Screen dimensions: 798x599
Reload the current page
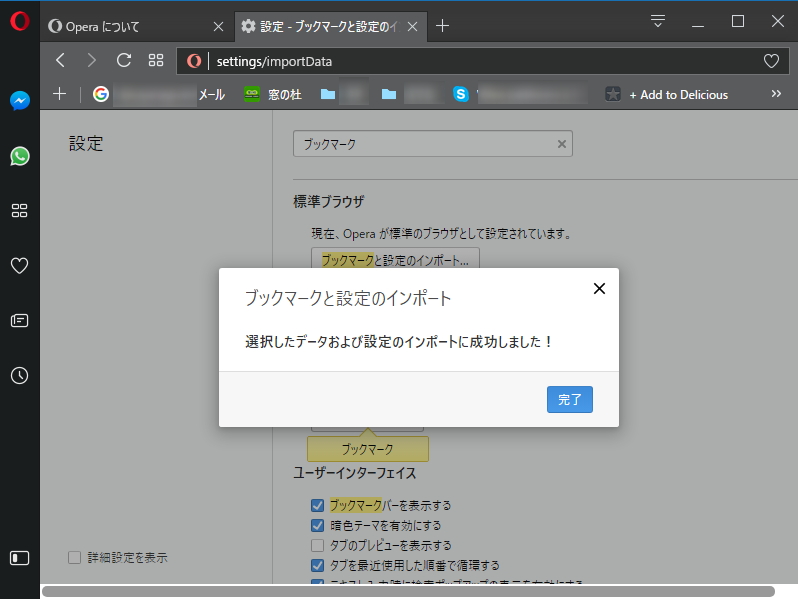pos(124,61)
